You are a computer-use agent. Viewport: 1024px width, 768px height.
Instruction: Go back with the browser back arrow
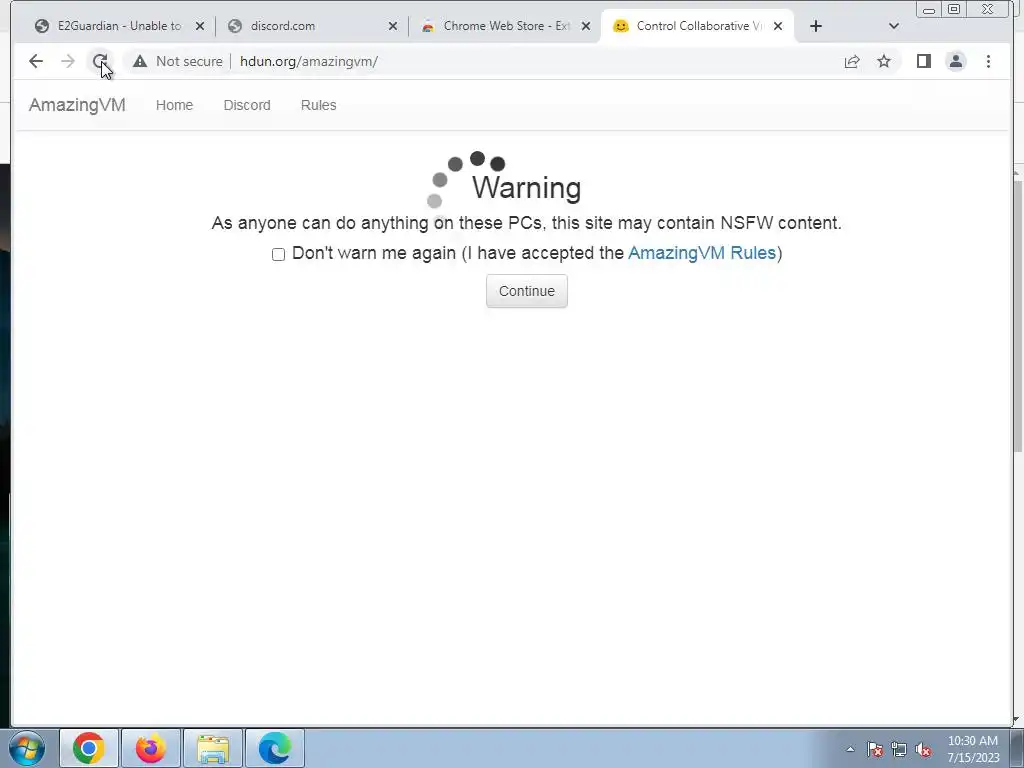(x=36, y=61)
